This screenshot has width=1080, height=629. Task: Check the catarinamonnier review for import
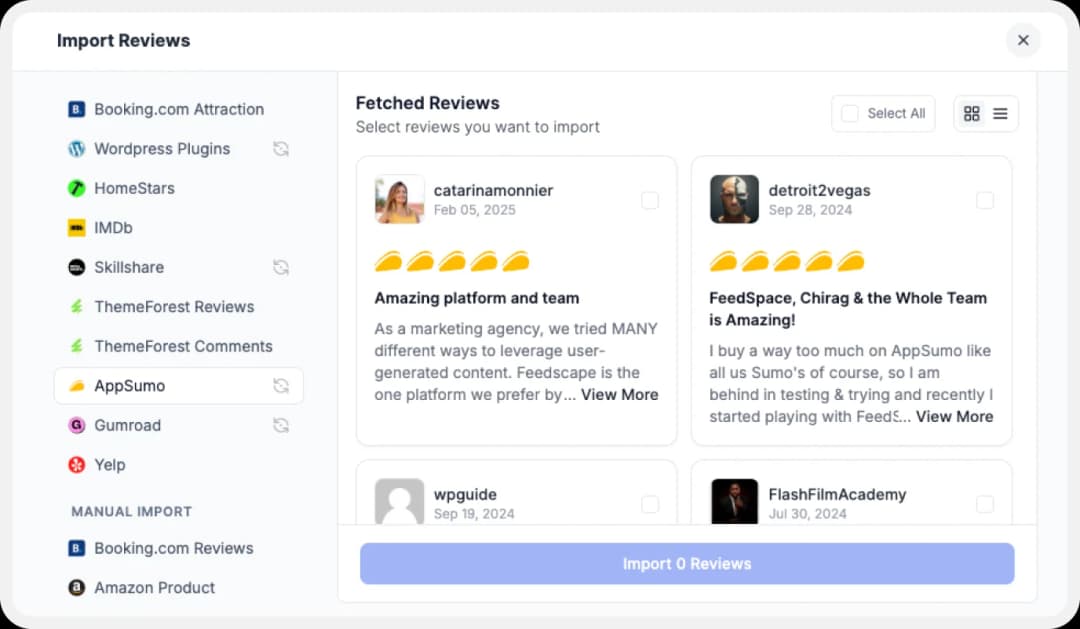[650, 200]
